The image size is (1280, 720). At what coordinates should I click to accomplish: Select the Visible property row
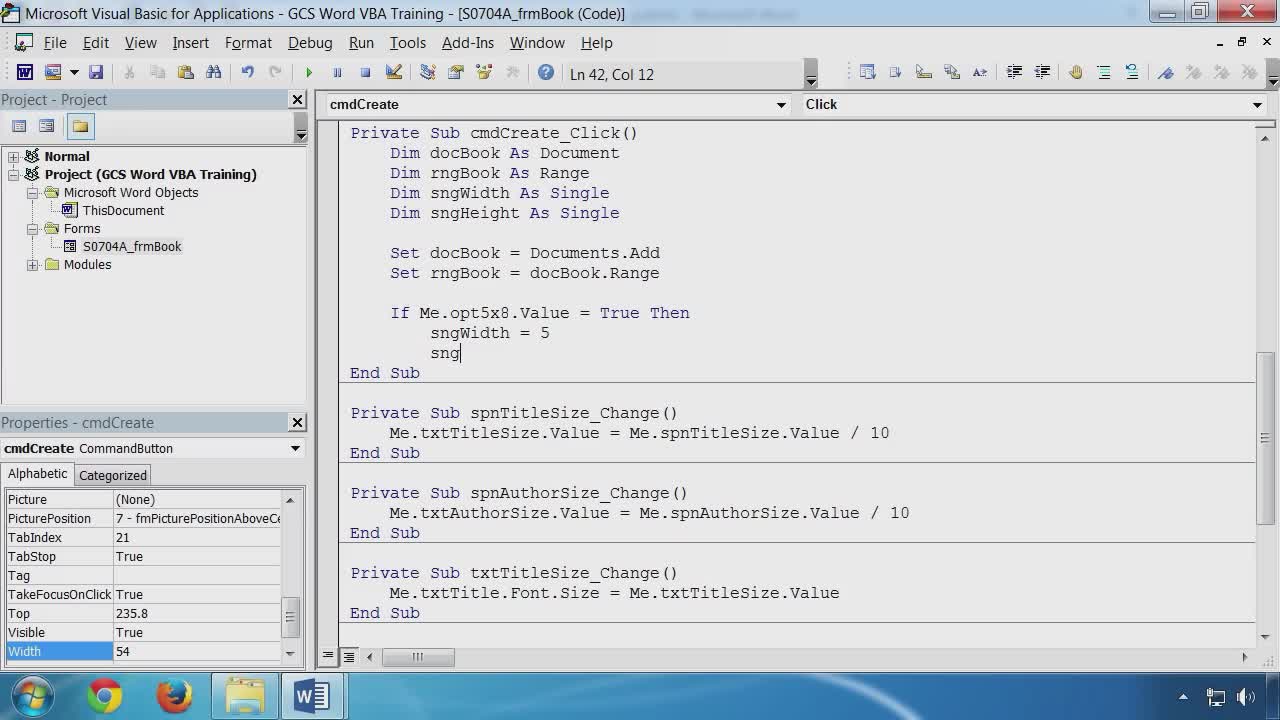[143, 632]
